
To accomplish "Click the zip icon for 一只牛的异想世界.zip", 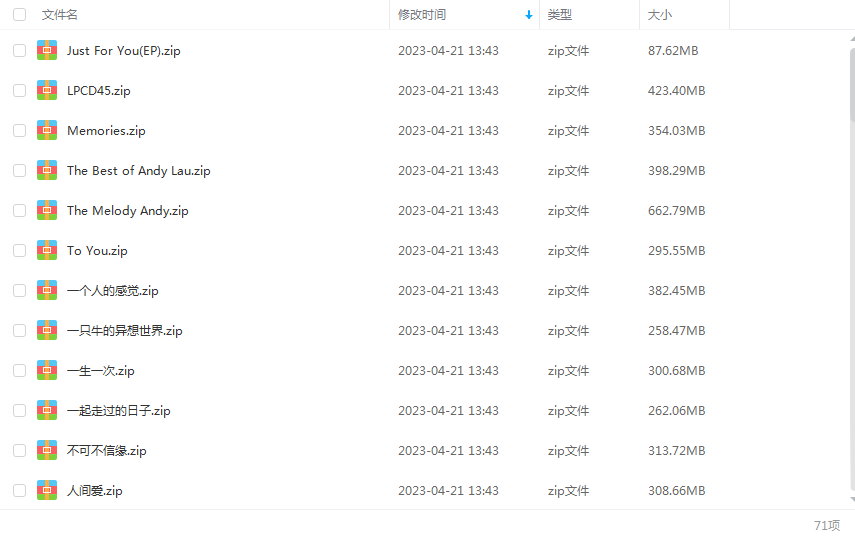I will (47, 330).
